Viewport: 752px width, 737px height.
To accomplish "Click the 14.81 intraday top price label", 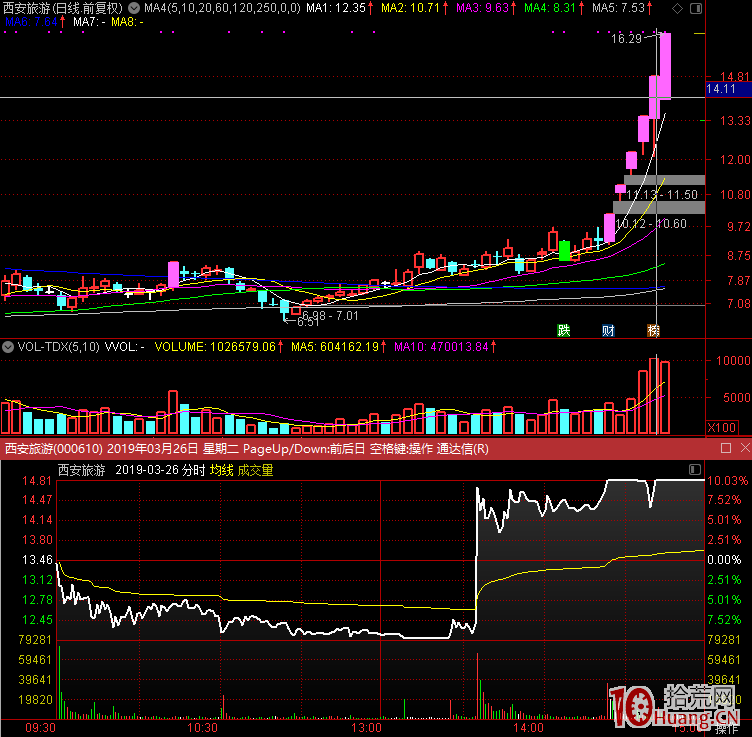I will coord(37,481).
